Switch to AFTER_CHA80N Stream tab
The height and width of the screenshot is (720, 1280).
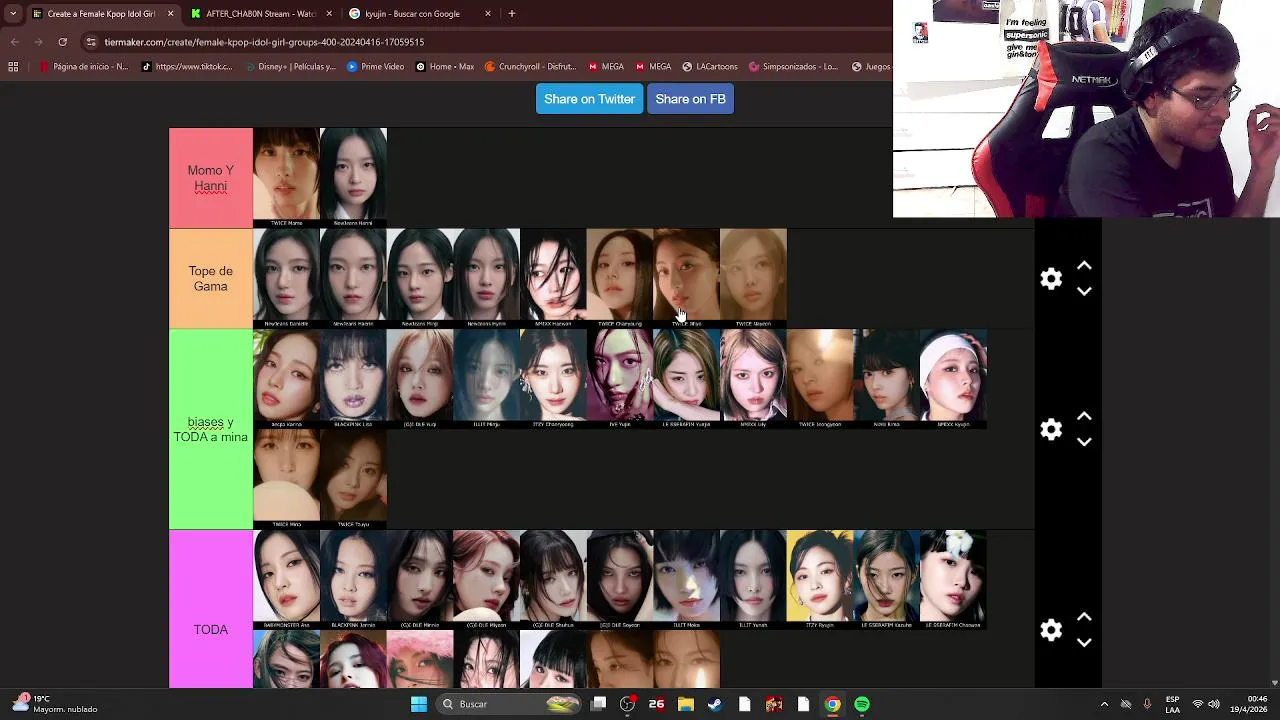(260, 14)
